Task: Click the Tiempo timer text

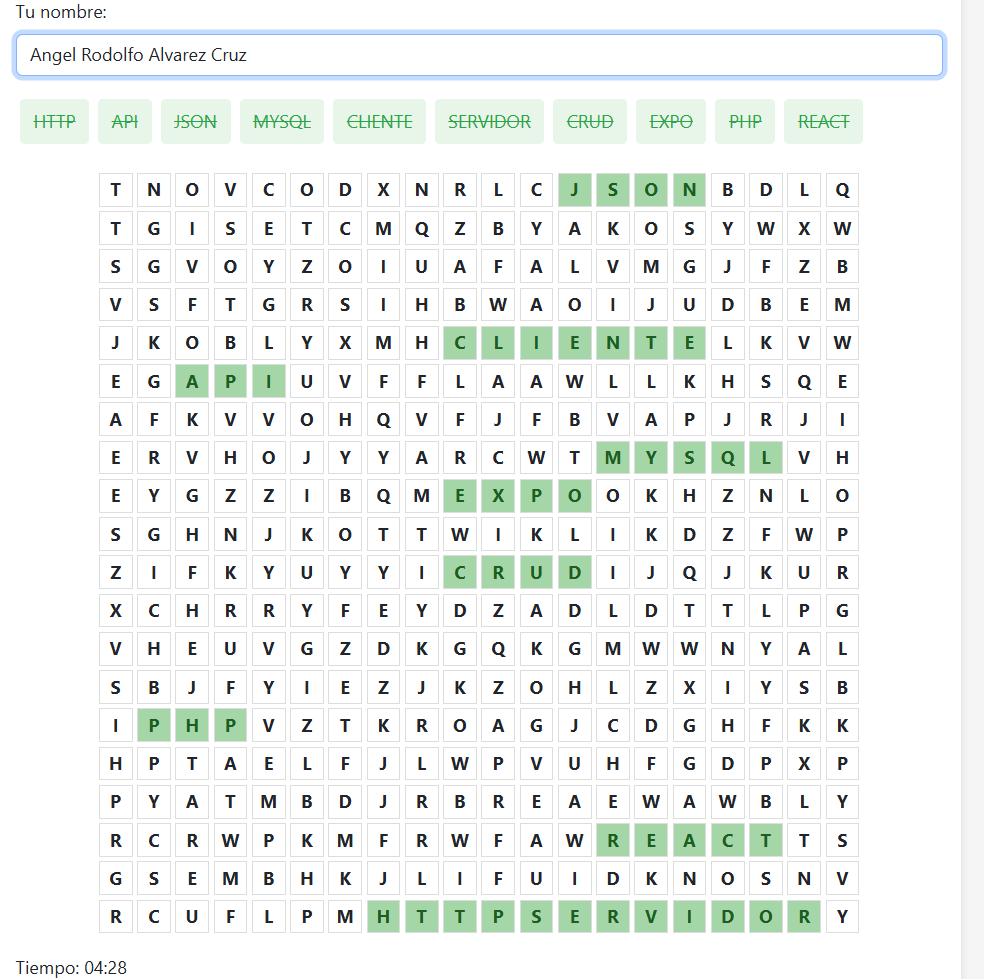Action: tap(72, 968)
